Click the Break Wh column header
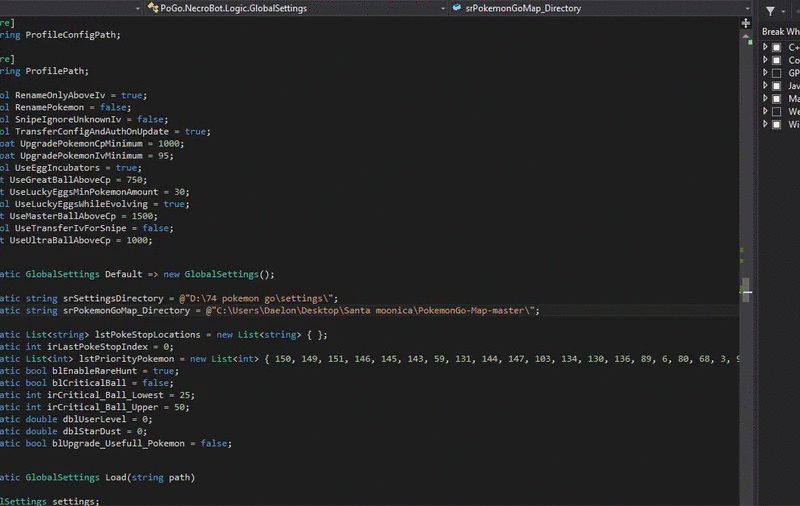 coord(781,32)
